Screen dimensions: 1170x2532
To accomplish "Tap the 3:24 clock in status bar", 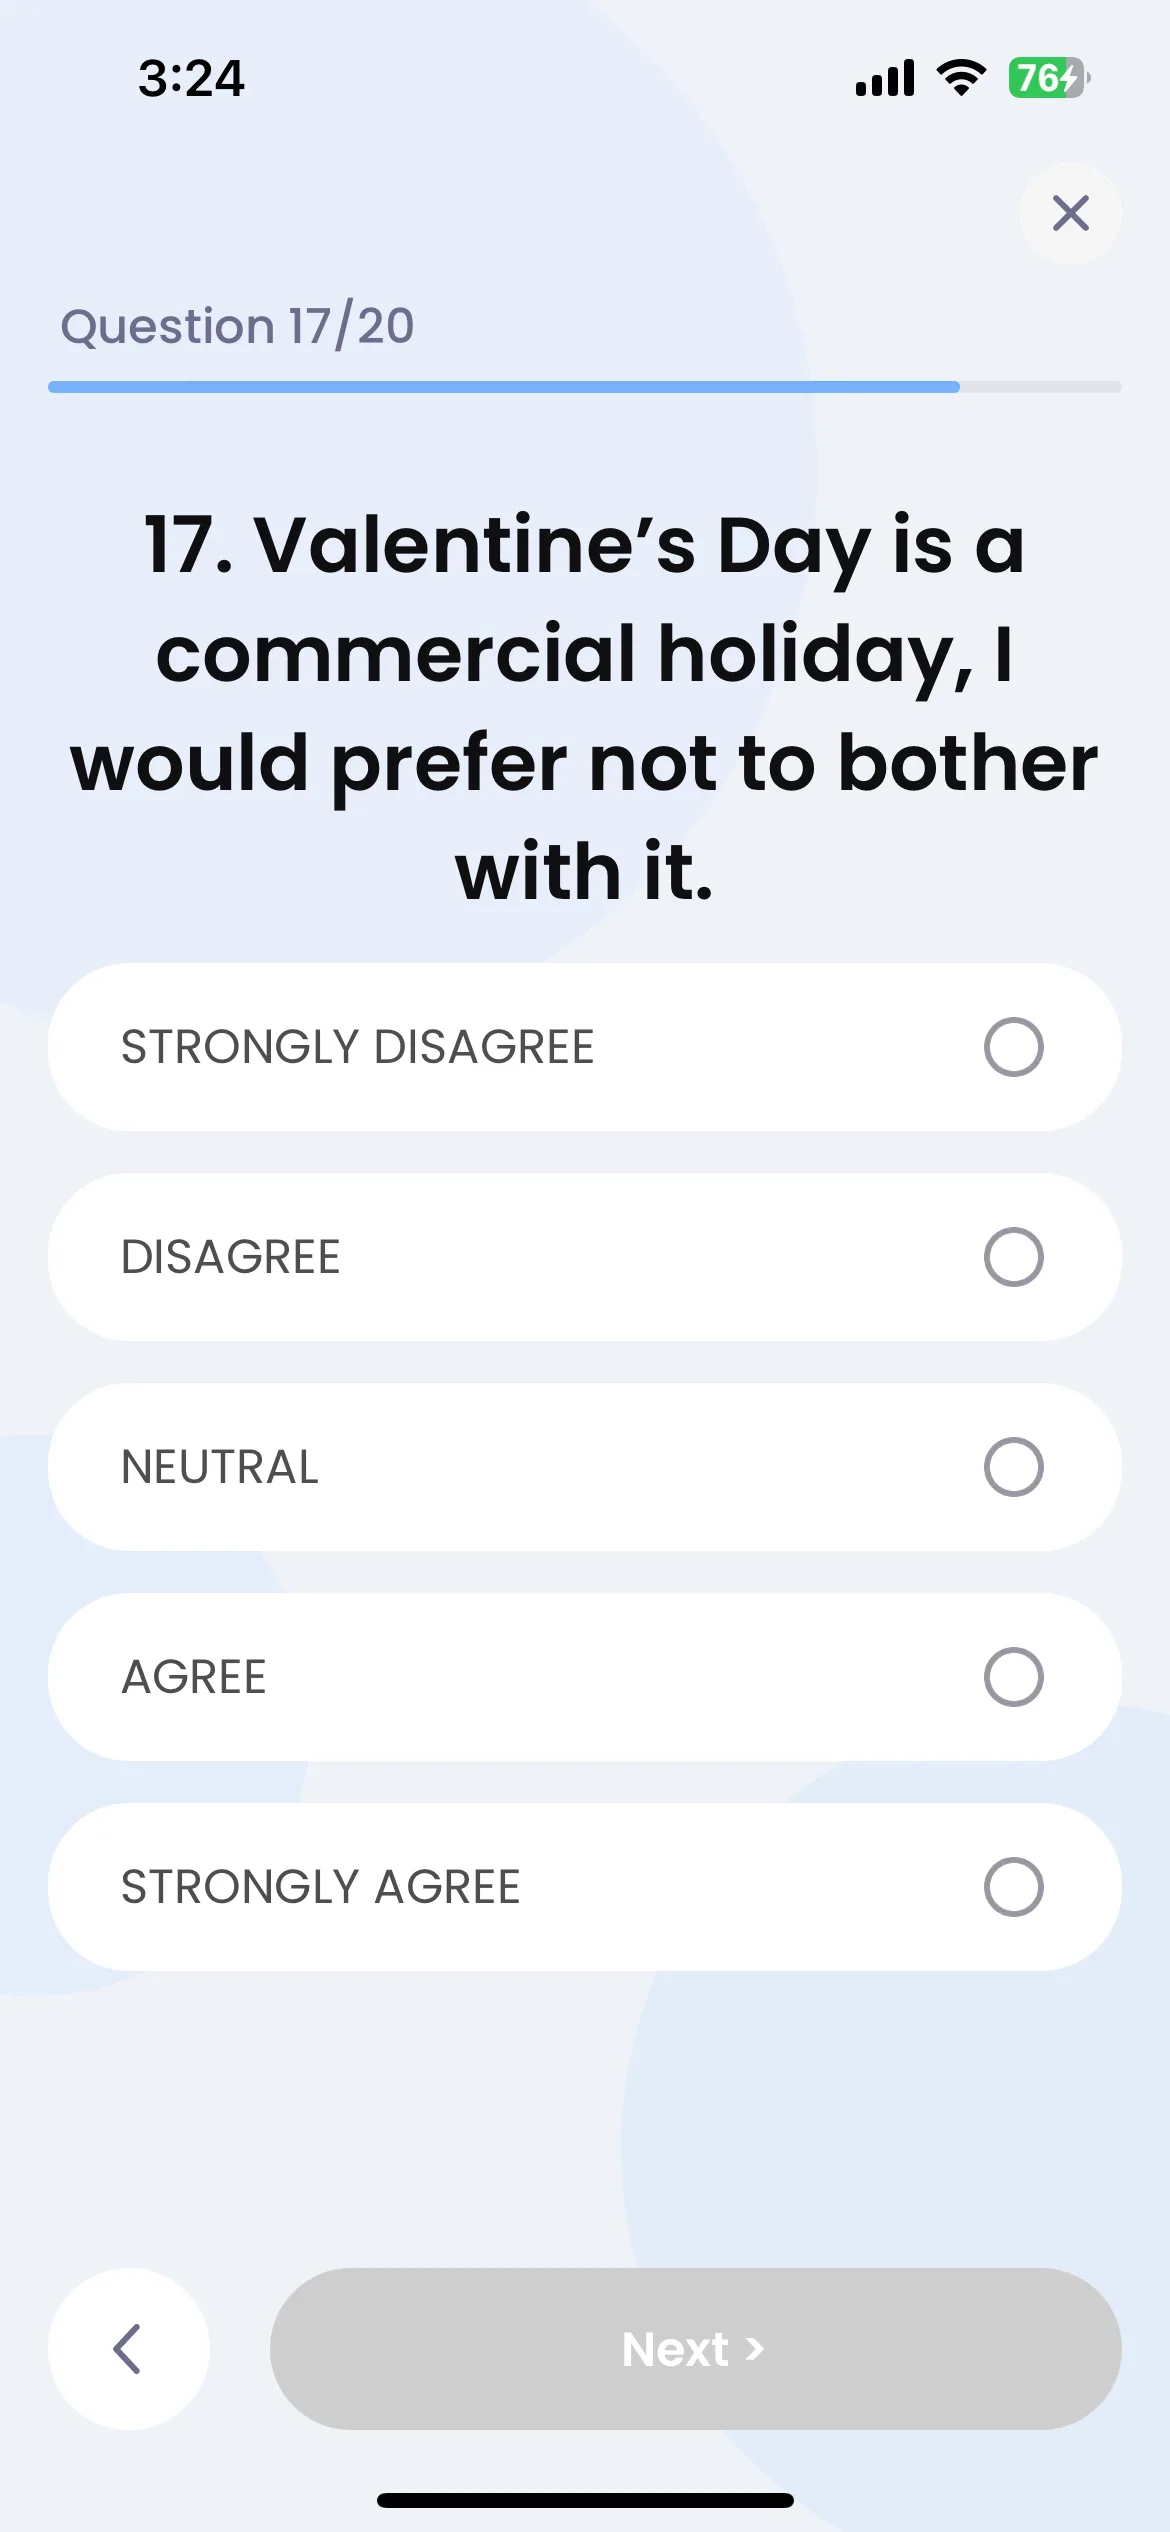I will (x=191, y=79).
